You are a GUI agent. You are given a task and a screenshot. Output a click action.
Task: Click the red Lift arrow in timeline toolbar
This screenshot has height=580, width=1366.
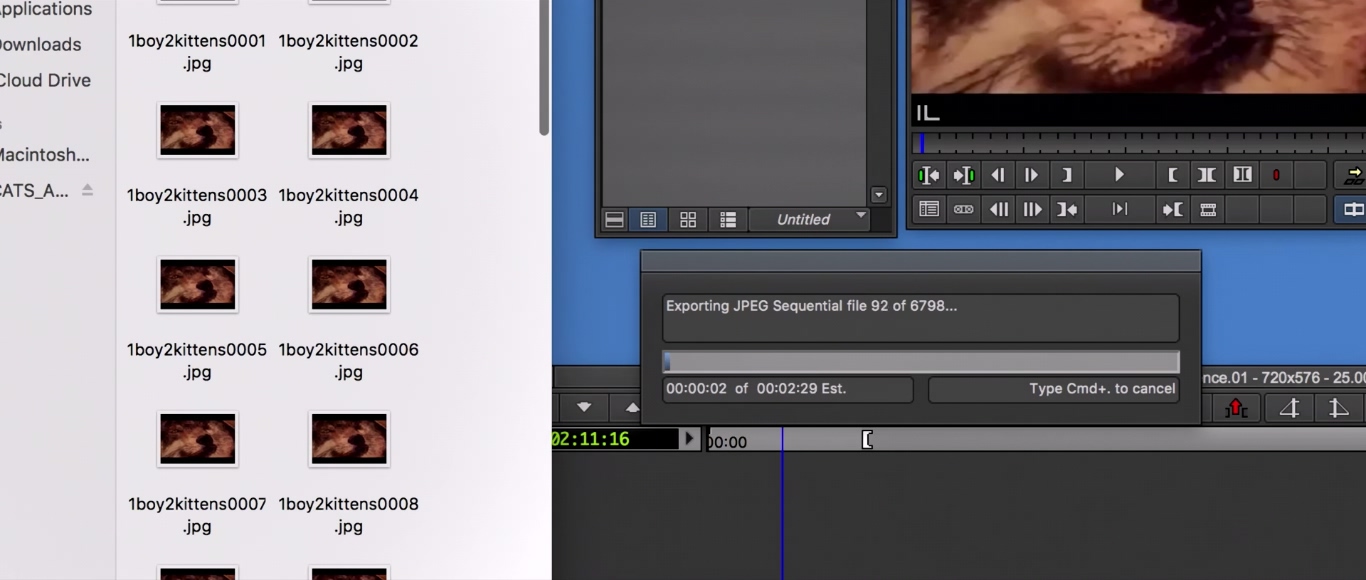[1237, 408]
